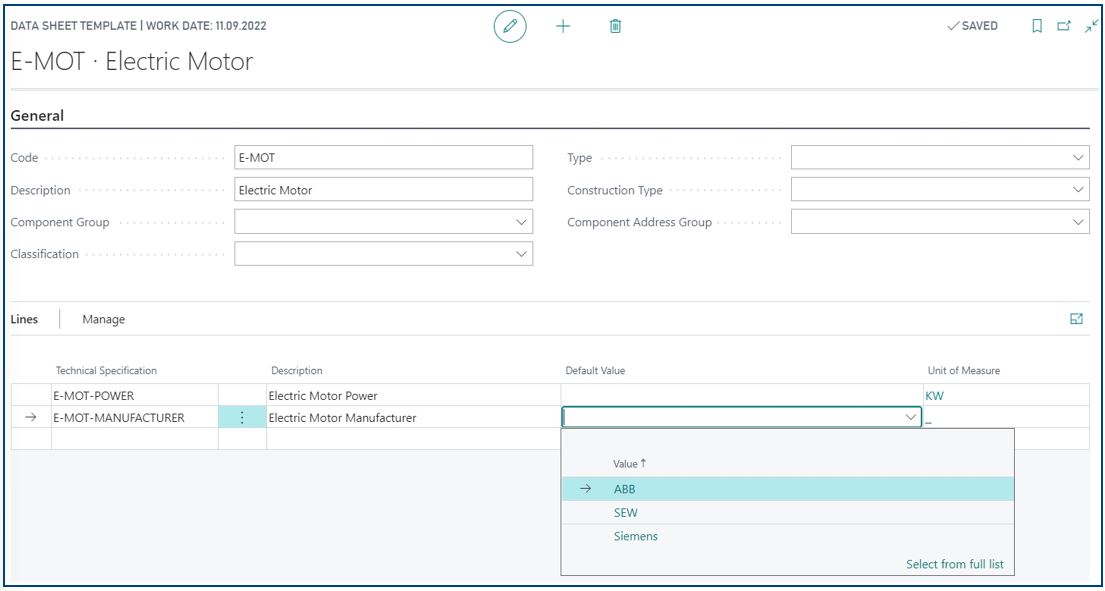Select the E-MOT-POWER technical specification cell
This screenshot has width=1105, height=591.
pyautogui.click(x=135, y=396)
